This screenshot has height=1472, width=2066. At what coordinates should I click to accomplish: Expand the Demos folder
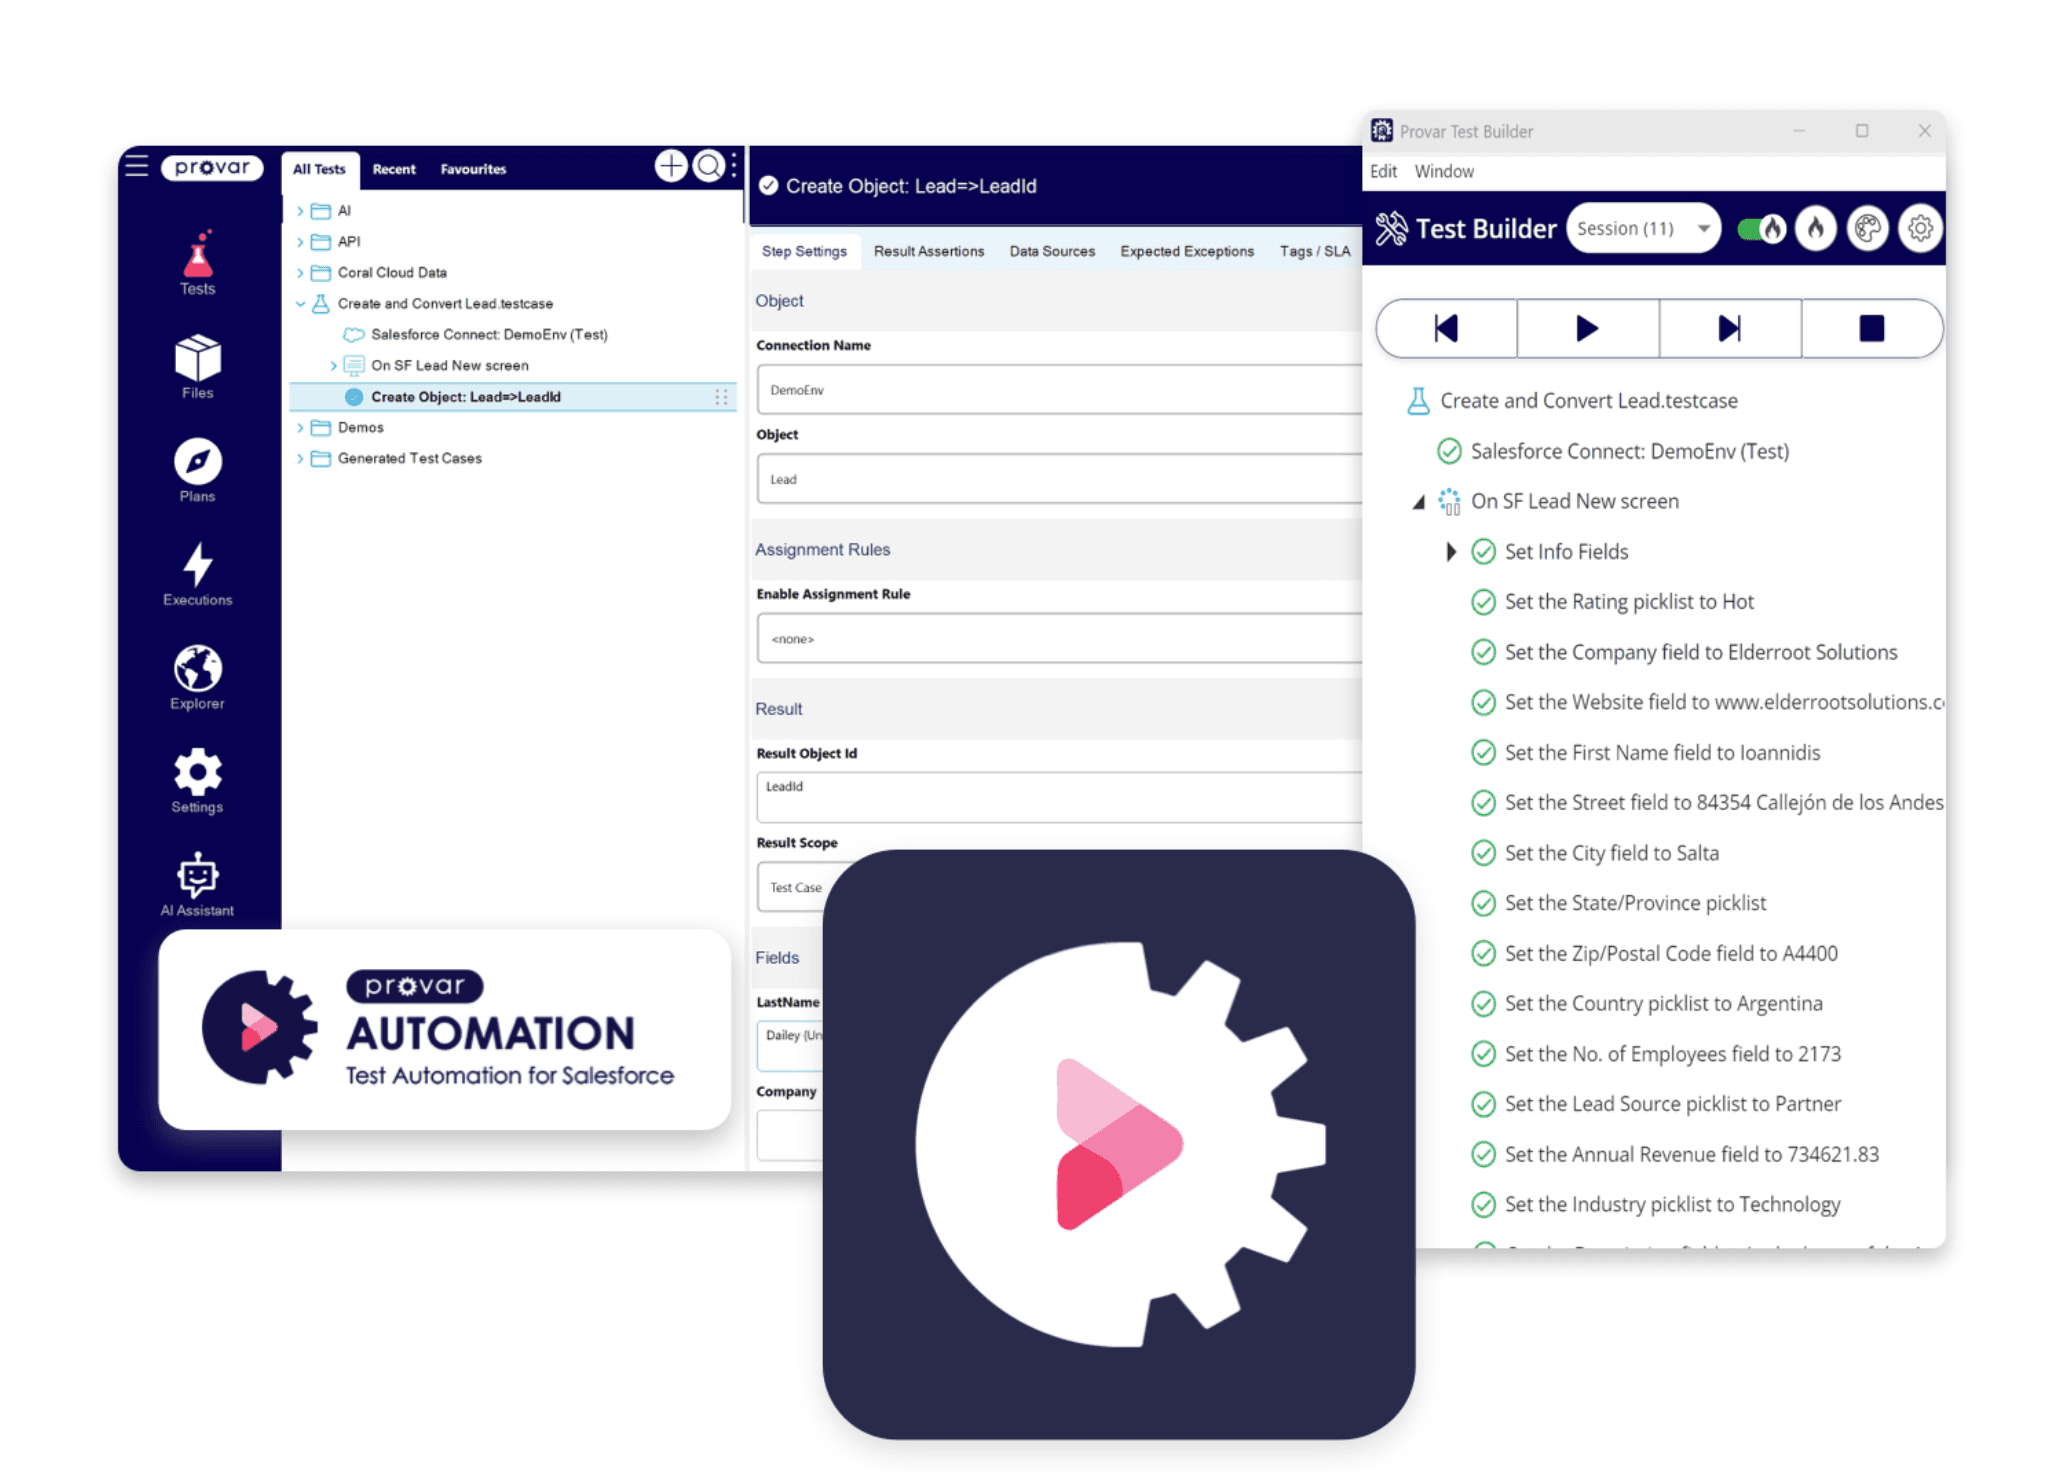tap(300, 428)
